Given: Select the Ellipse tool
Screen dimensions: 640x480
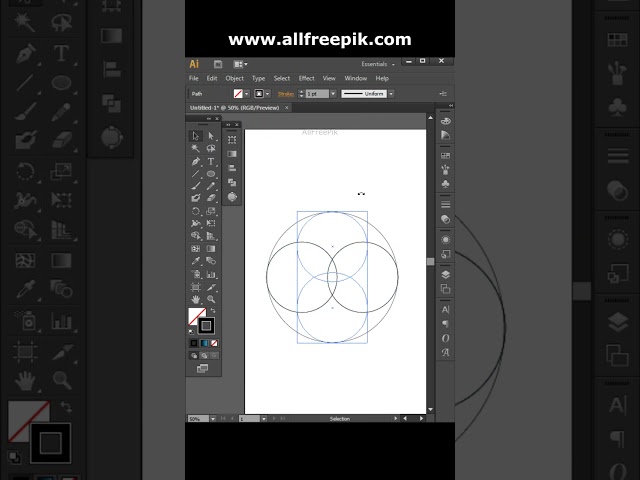Looking at the screenshot, I should tap(211, 174).
